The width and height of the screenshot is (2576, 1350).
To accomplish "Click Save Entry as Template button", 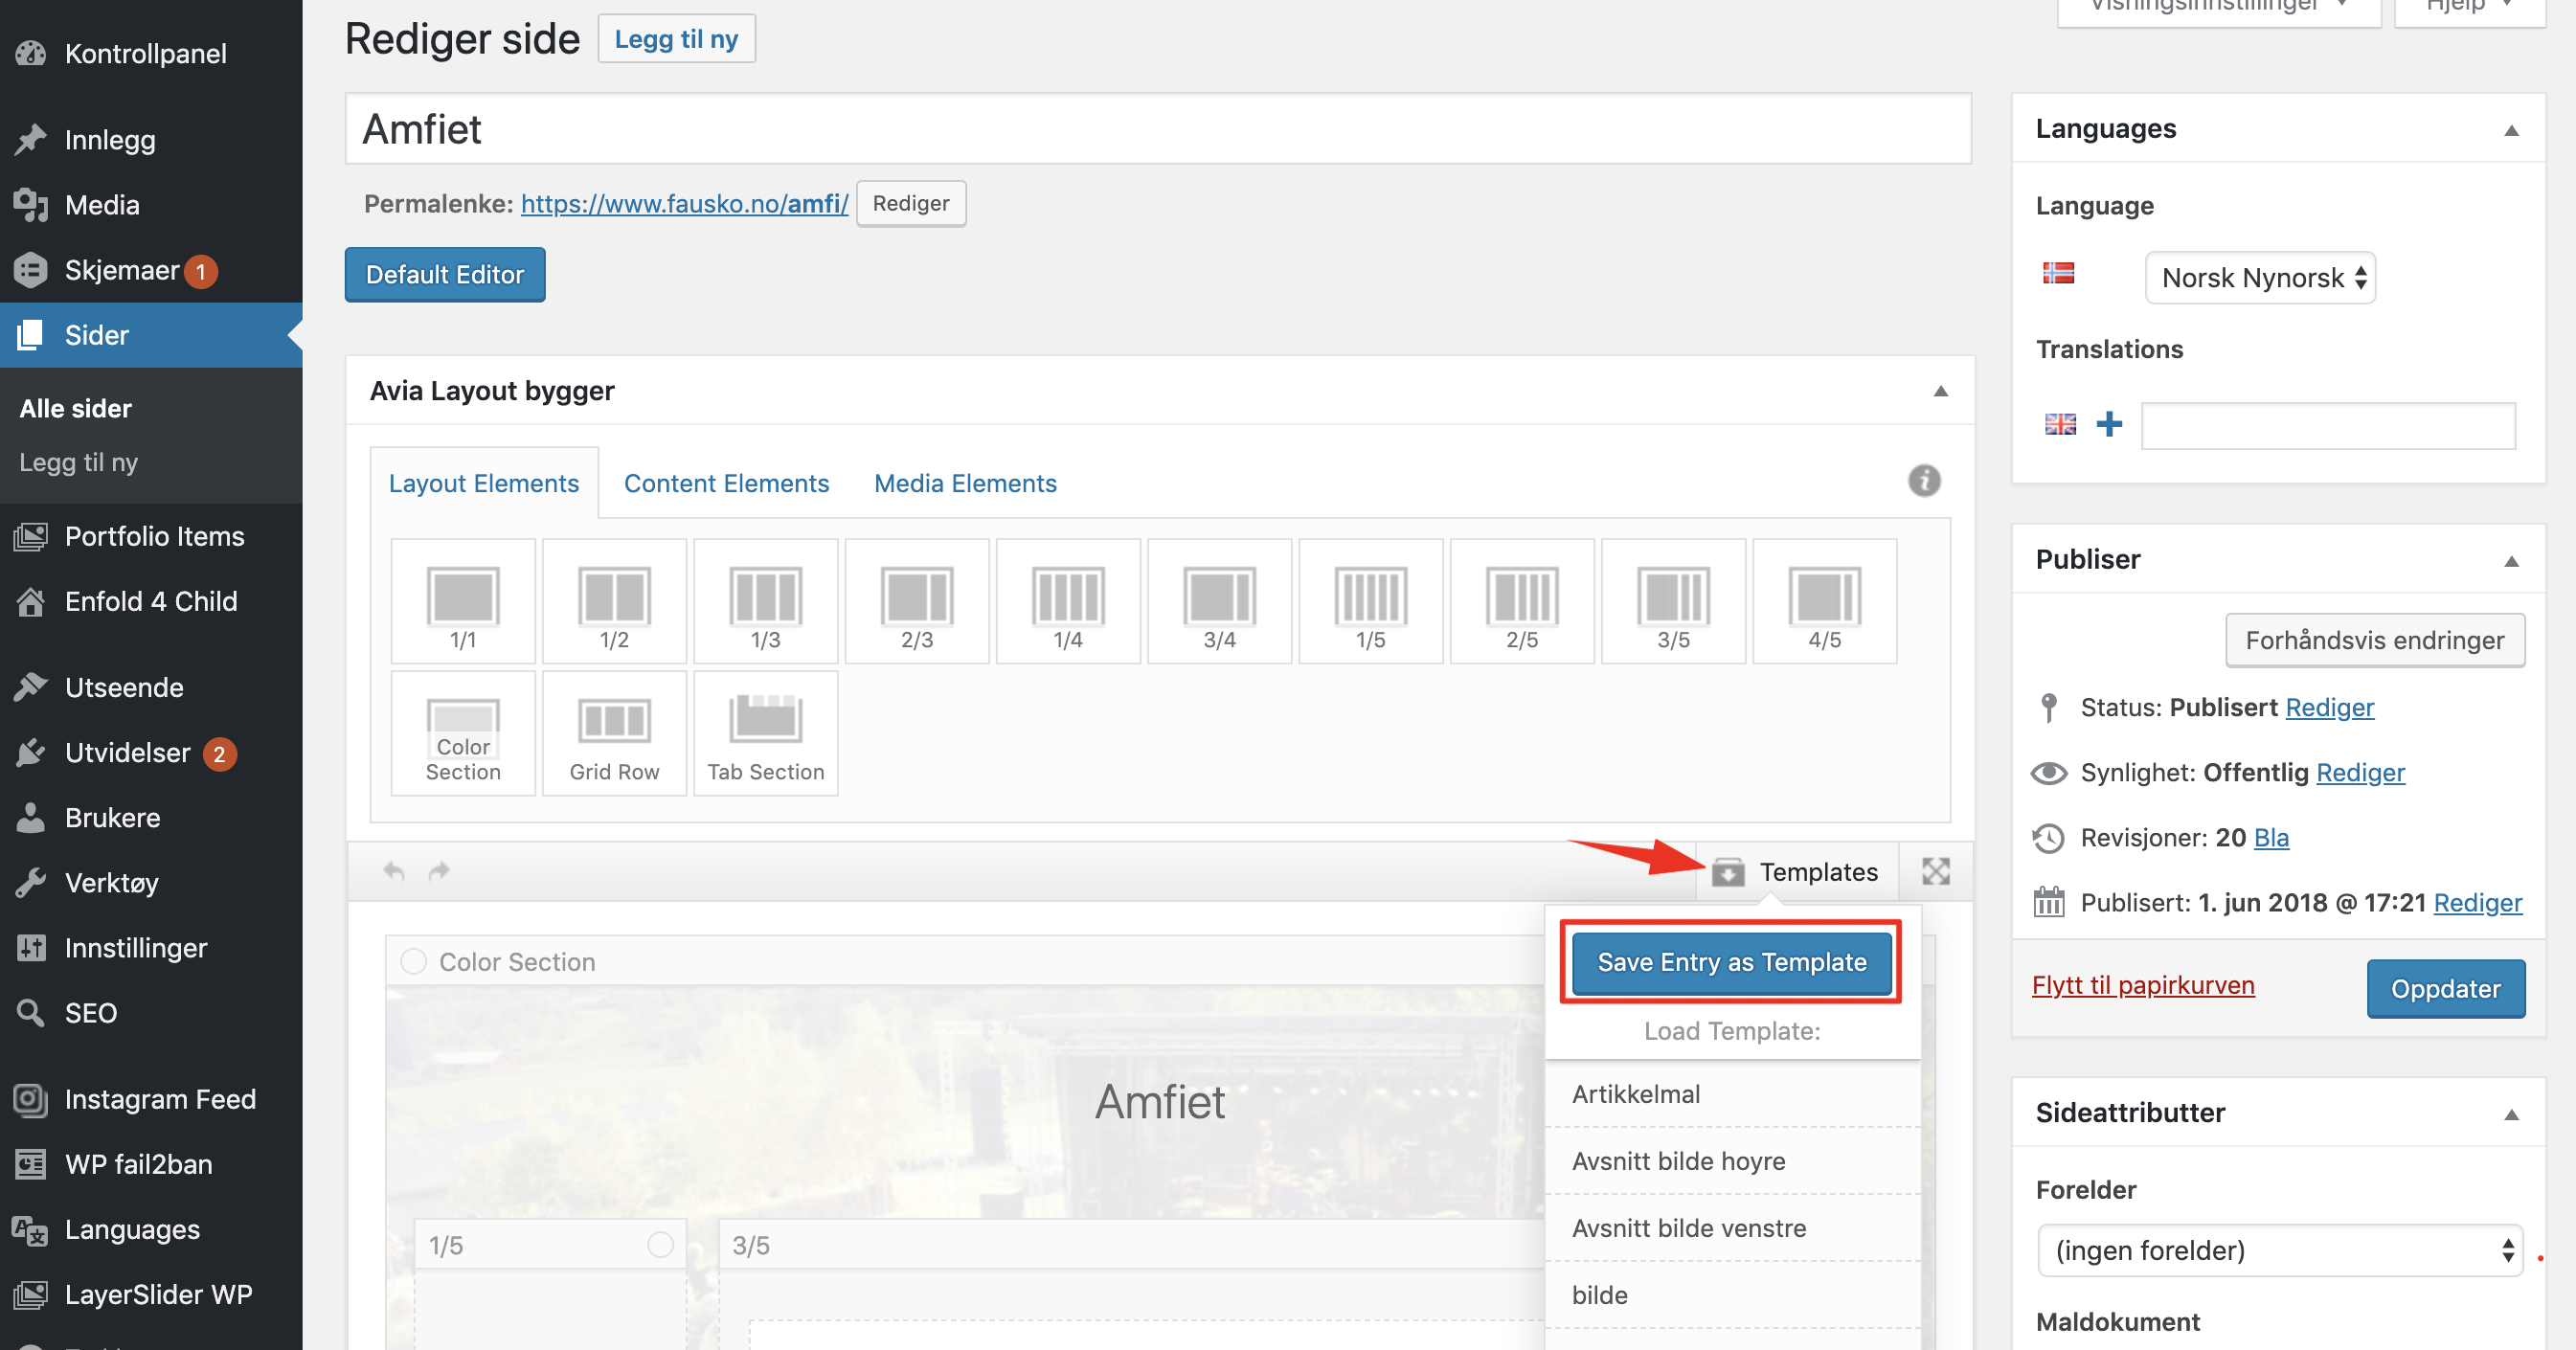I will pyautogui.click(x=1731, y=962).
